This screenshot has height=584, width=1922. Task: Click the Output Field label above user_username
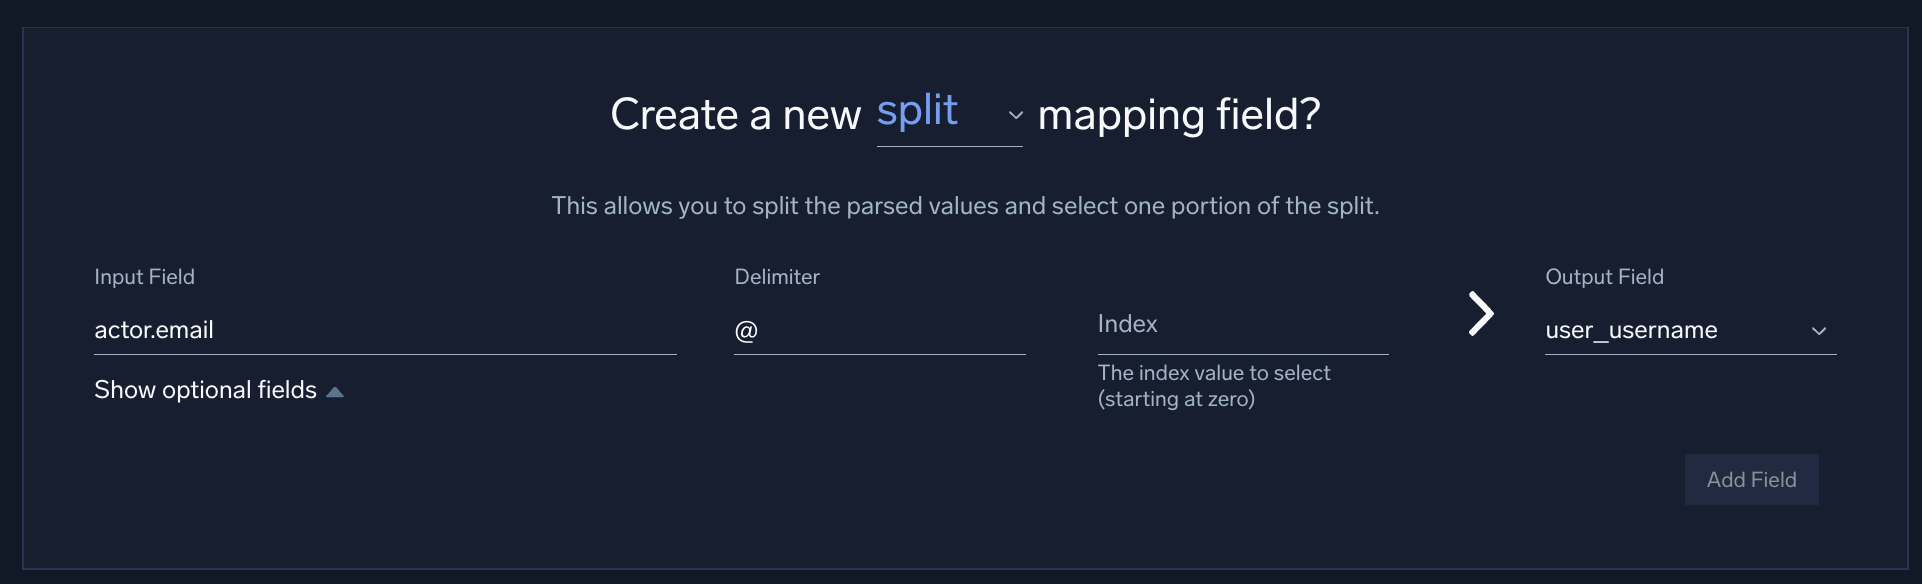(x=1604, y=277)
